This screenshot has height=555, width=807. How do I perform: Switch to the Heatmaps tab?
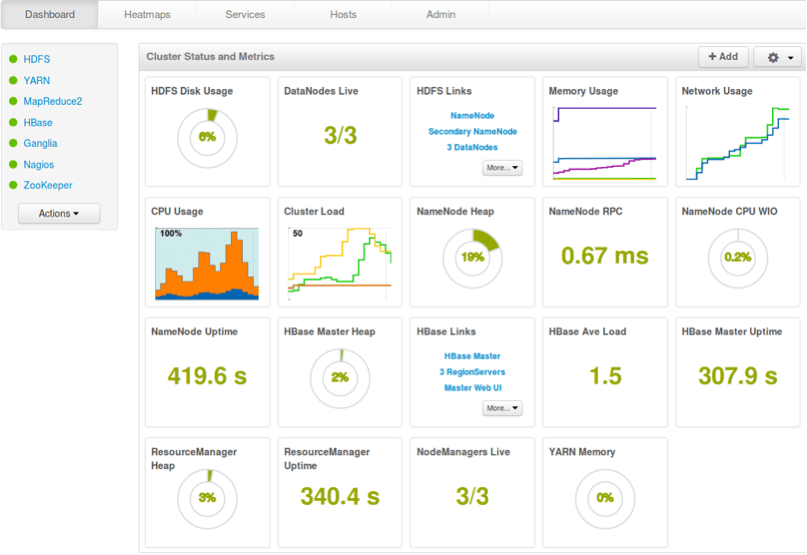click(147, 15)
